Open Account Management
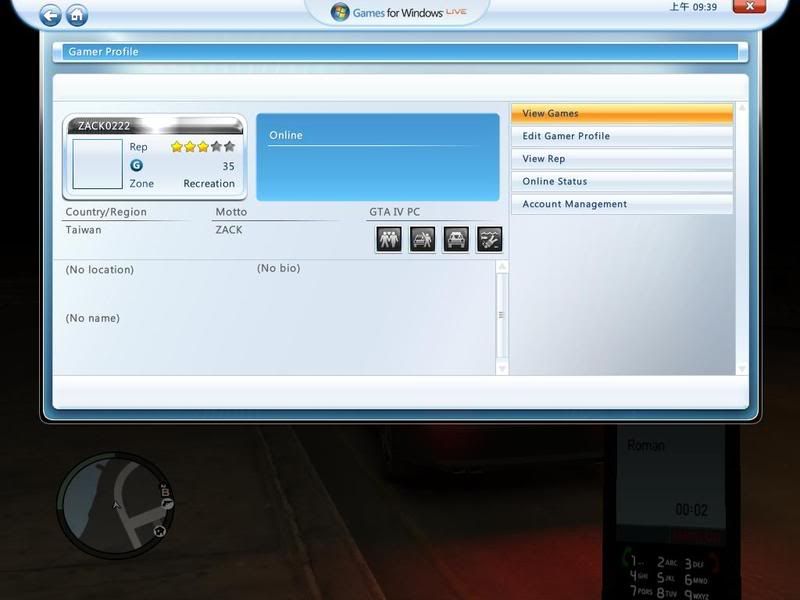The image size is (800, 600). pyautogui.click(x=621, y=204)
